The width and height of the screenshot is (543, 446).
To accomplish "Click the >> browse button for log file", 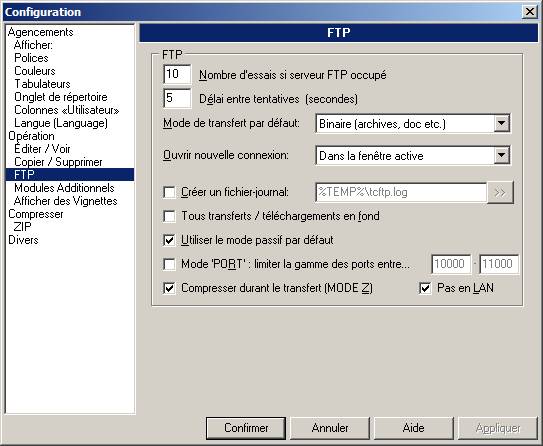I will 500,193.
